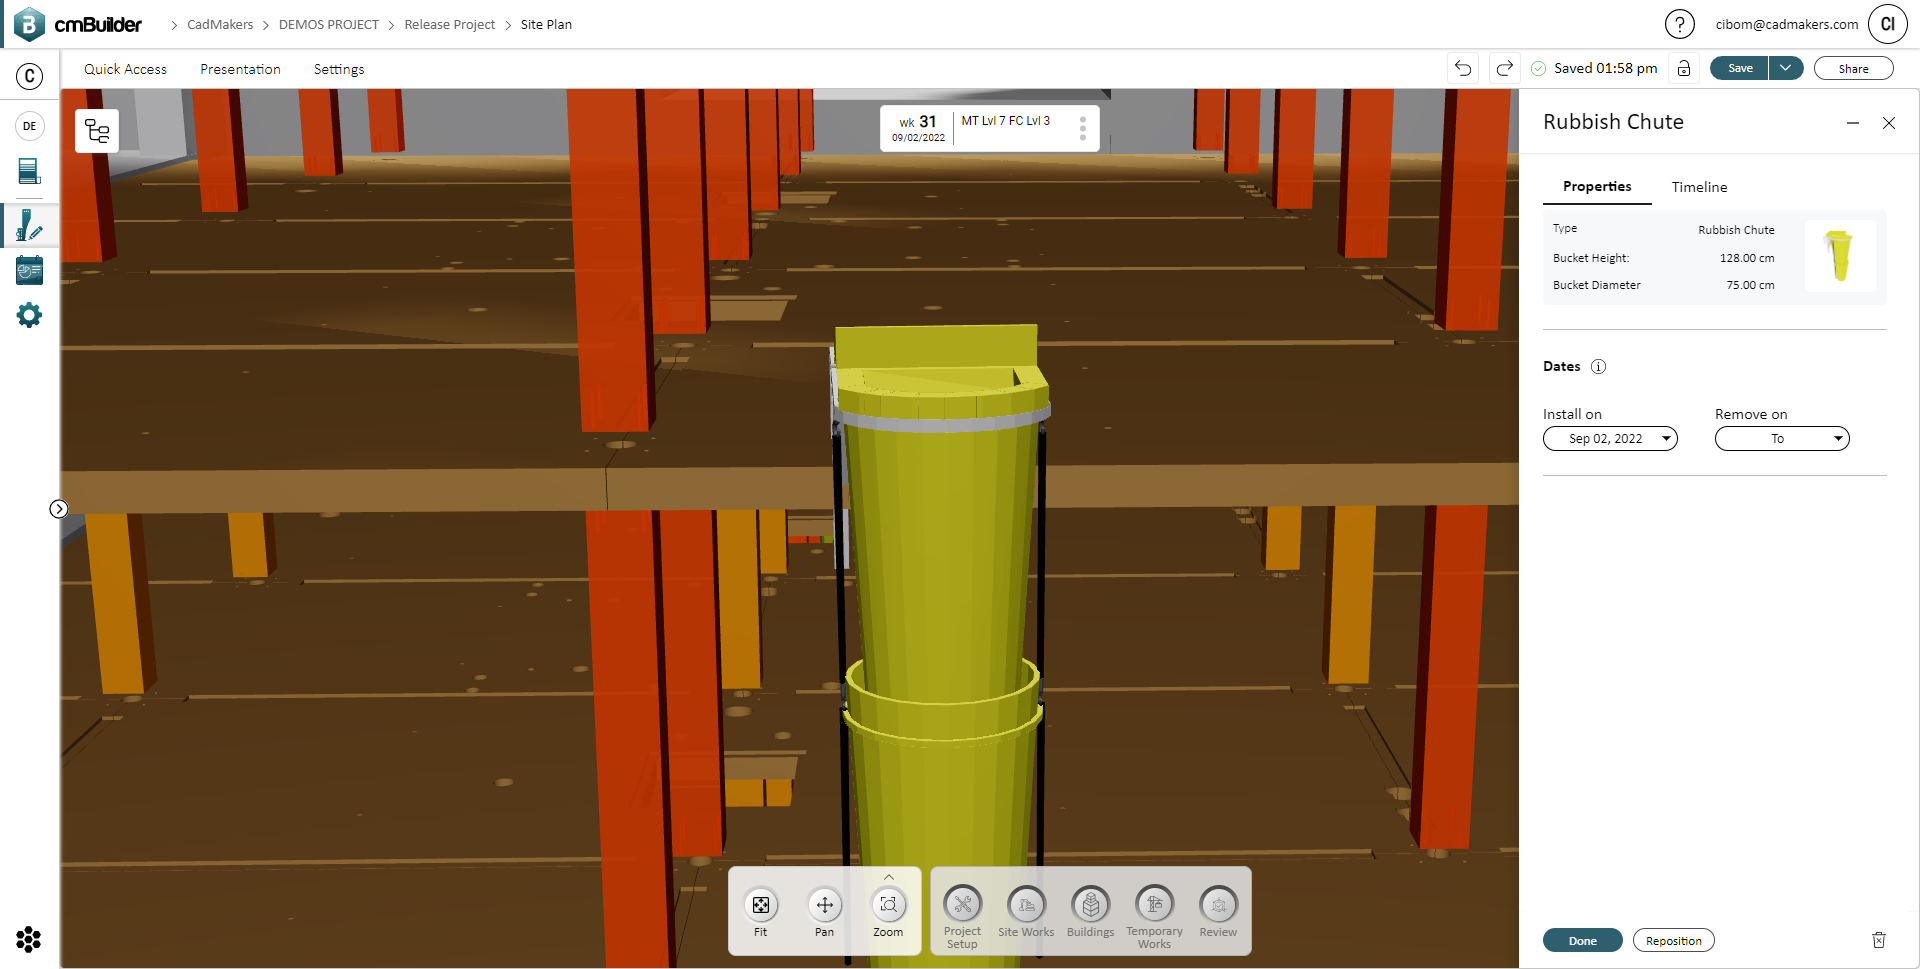Open the Save dropdown arrow
The width and height of the screenshot is (1920, 969).
1786,68
